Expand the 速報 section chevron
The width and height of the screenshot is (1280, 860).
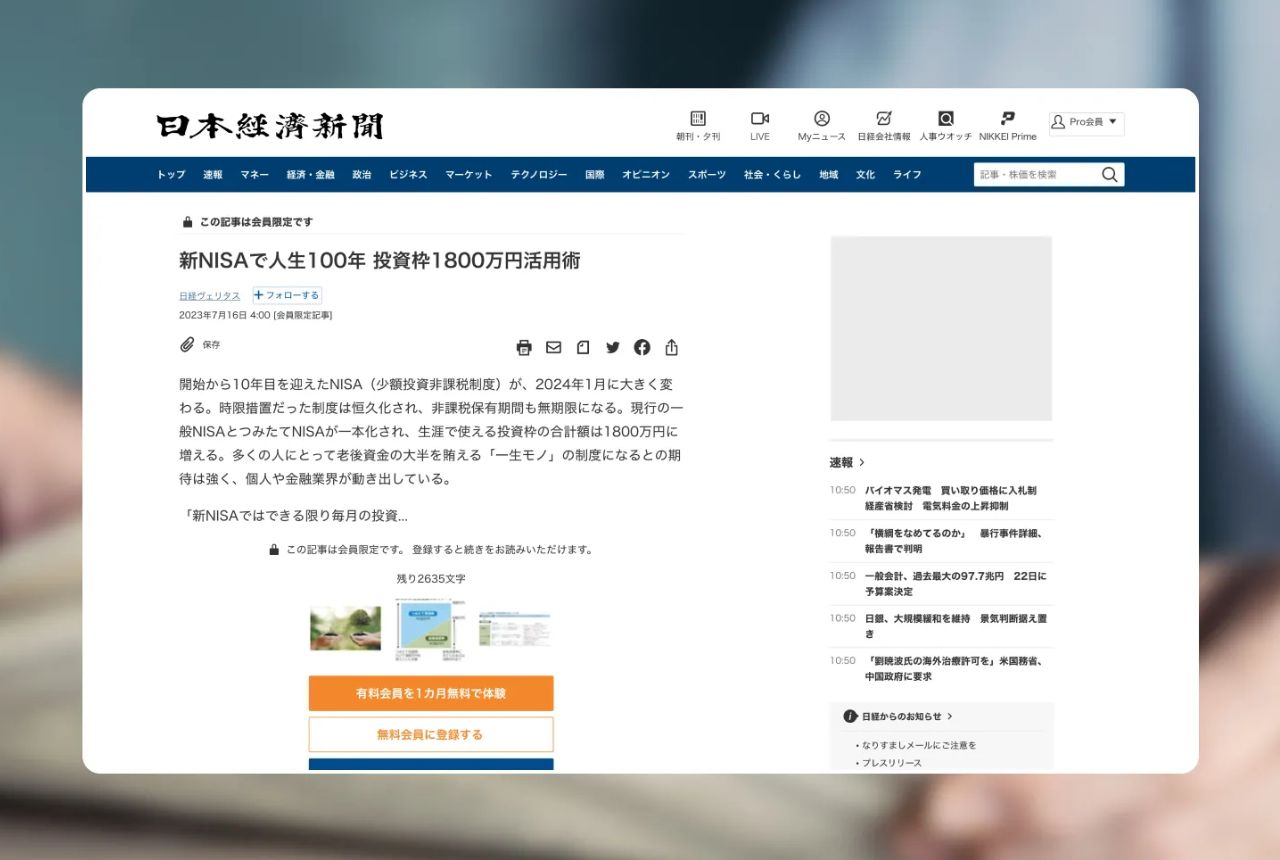tap(862, 463)
